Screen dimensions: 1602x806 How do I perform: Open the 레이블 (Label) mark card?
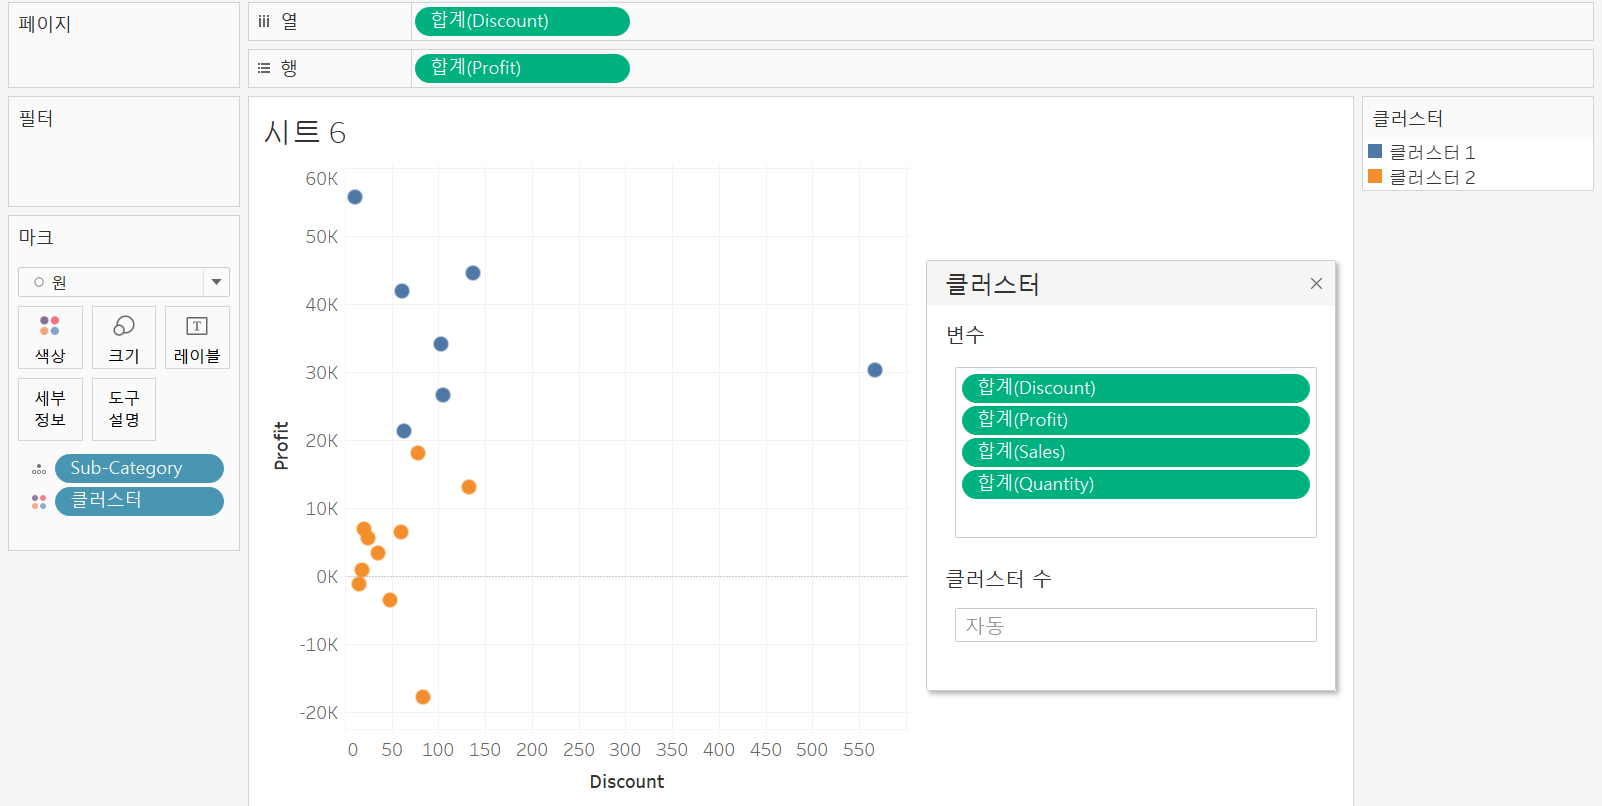coord(197,338)
